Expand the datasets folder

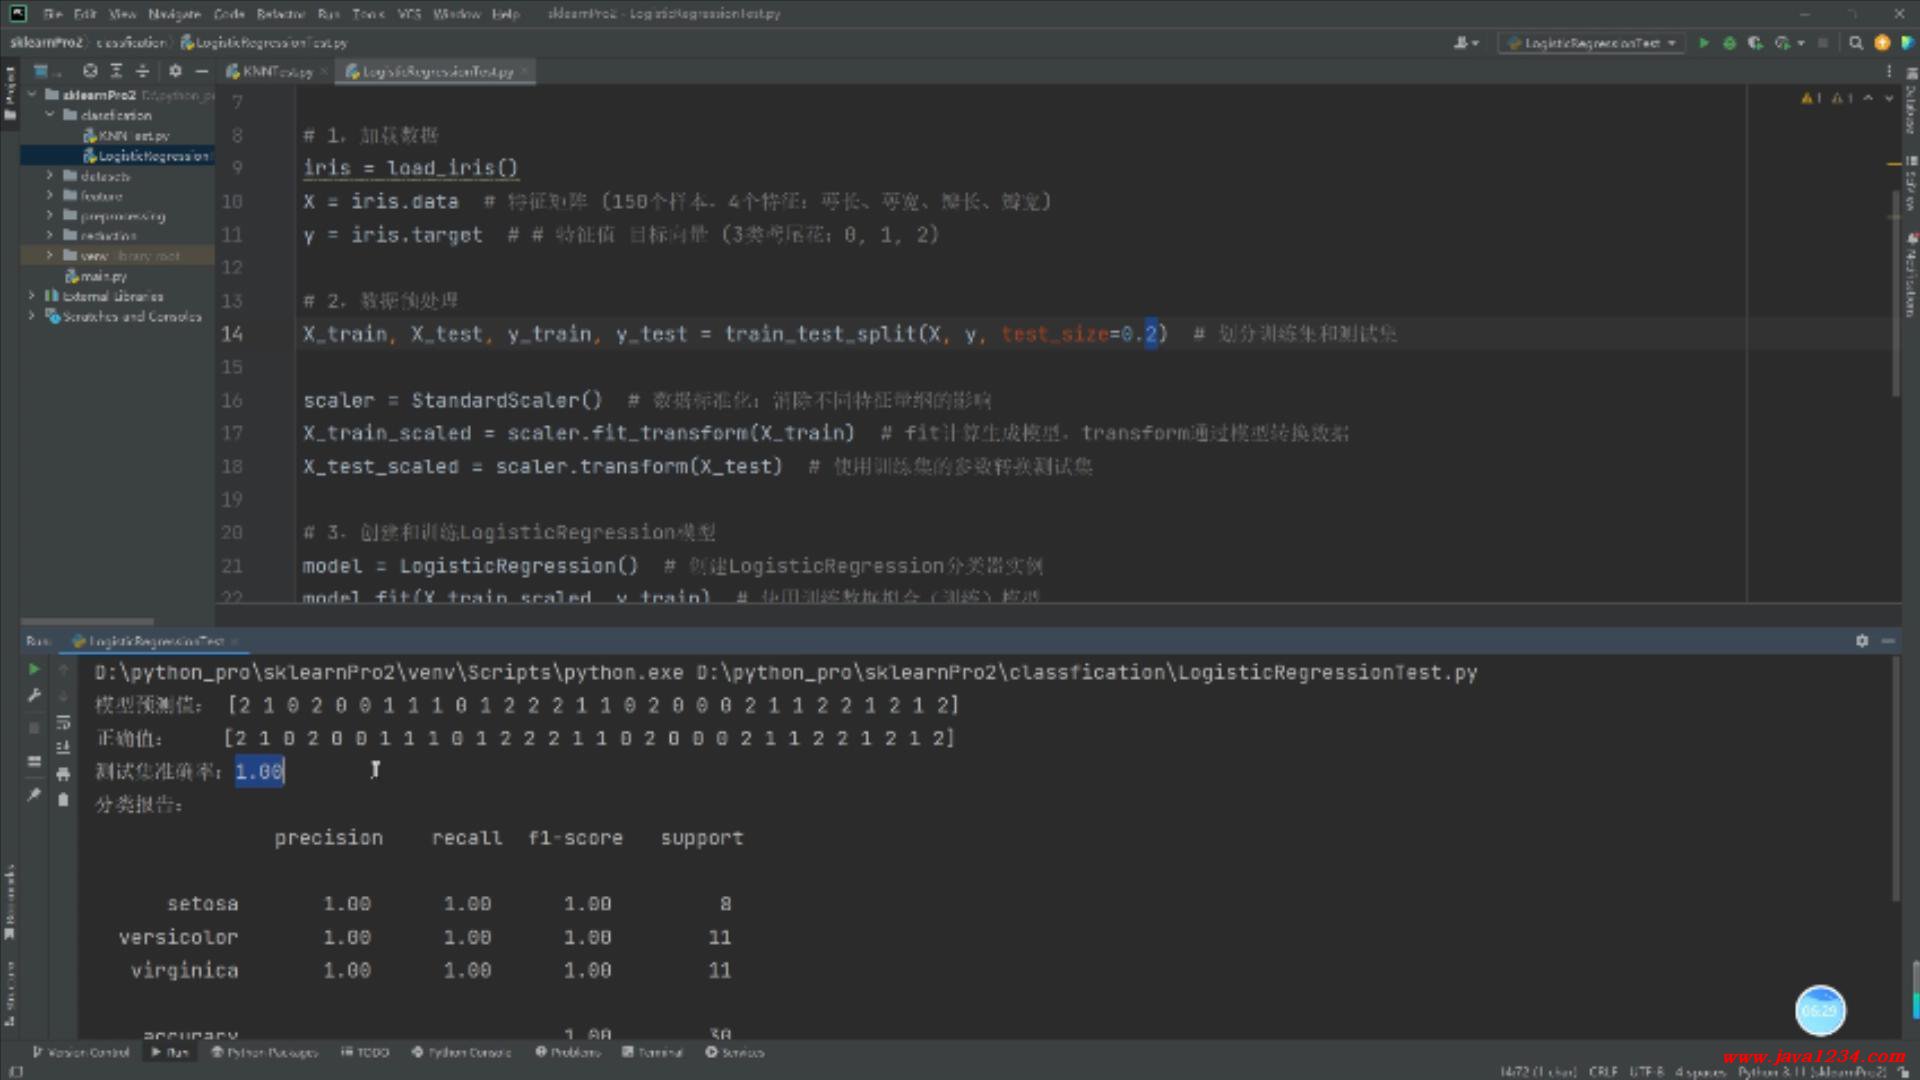49,176
